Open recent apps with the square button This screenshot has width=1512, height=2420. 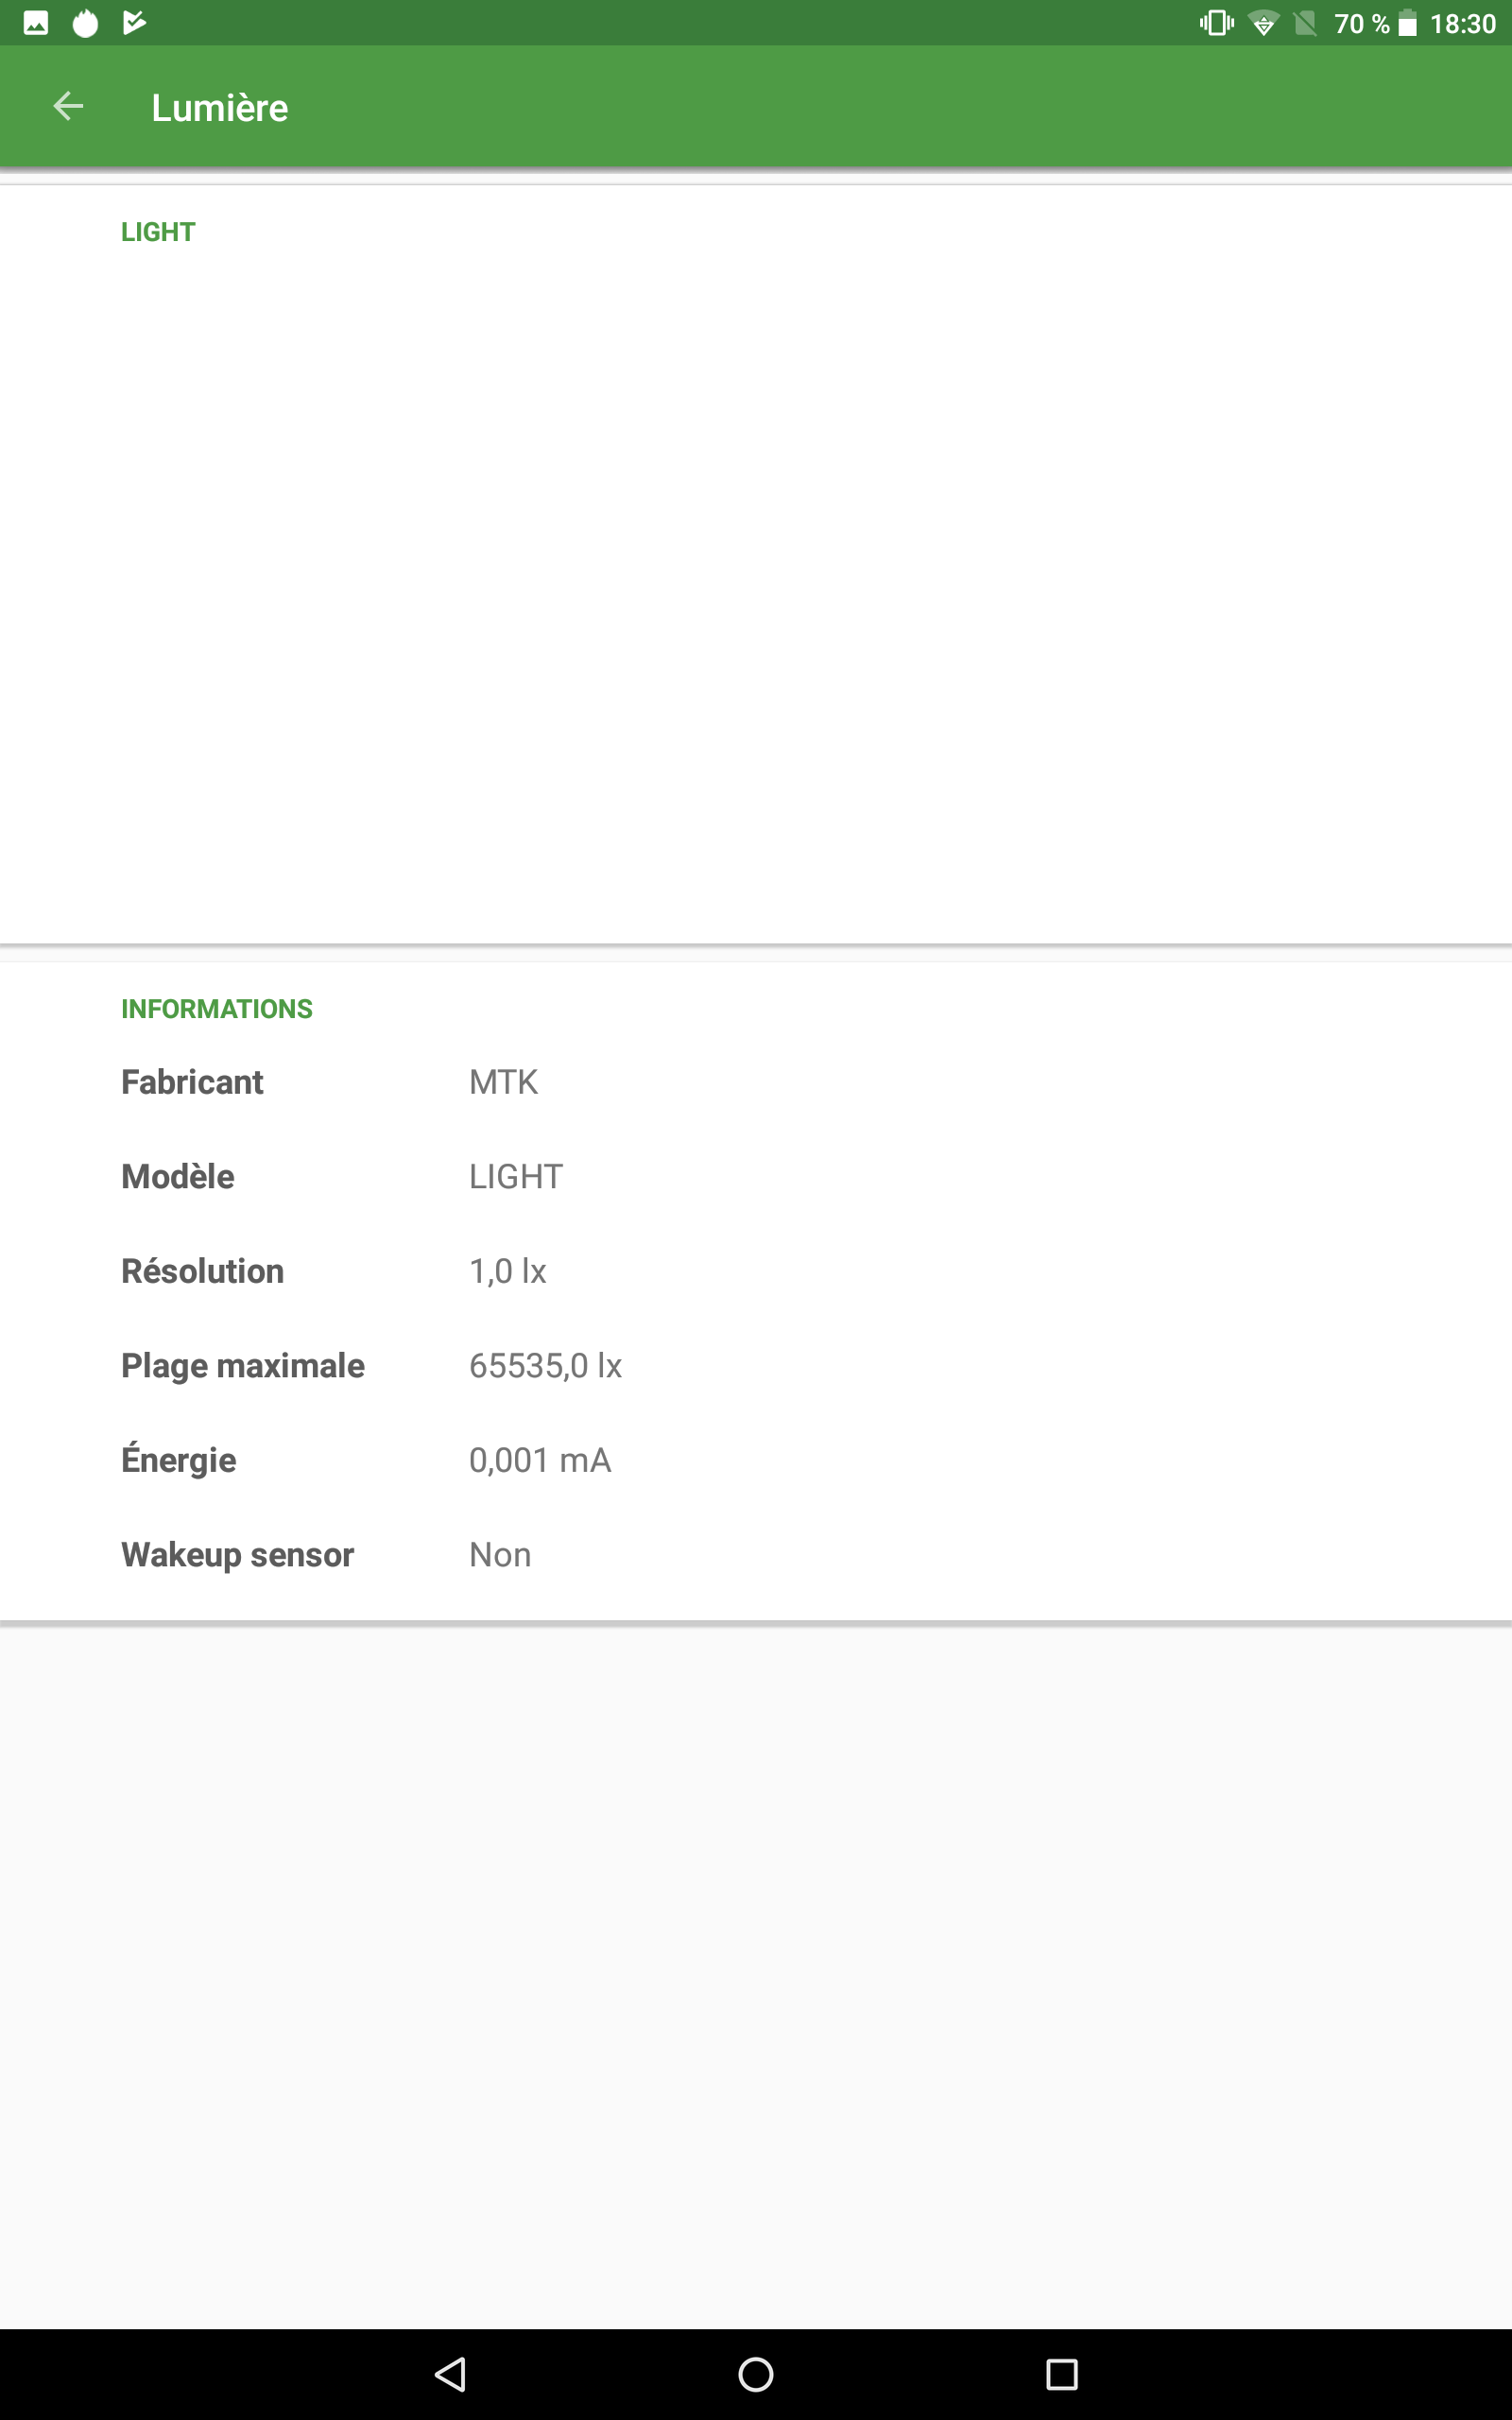click(1061, 2373)
